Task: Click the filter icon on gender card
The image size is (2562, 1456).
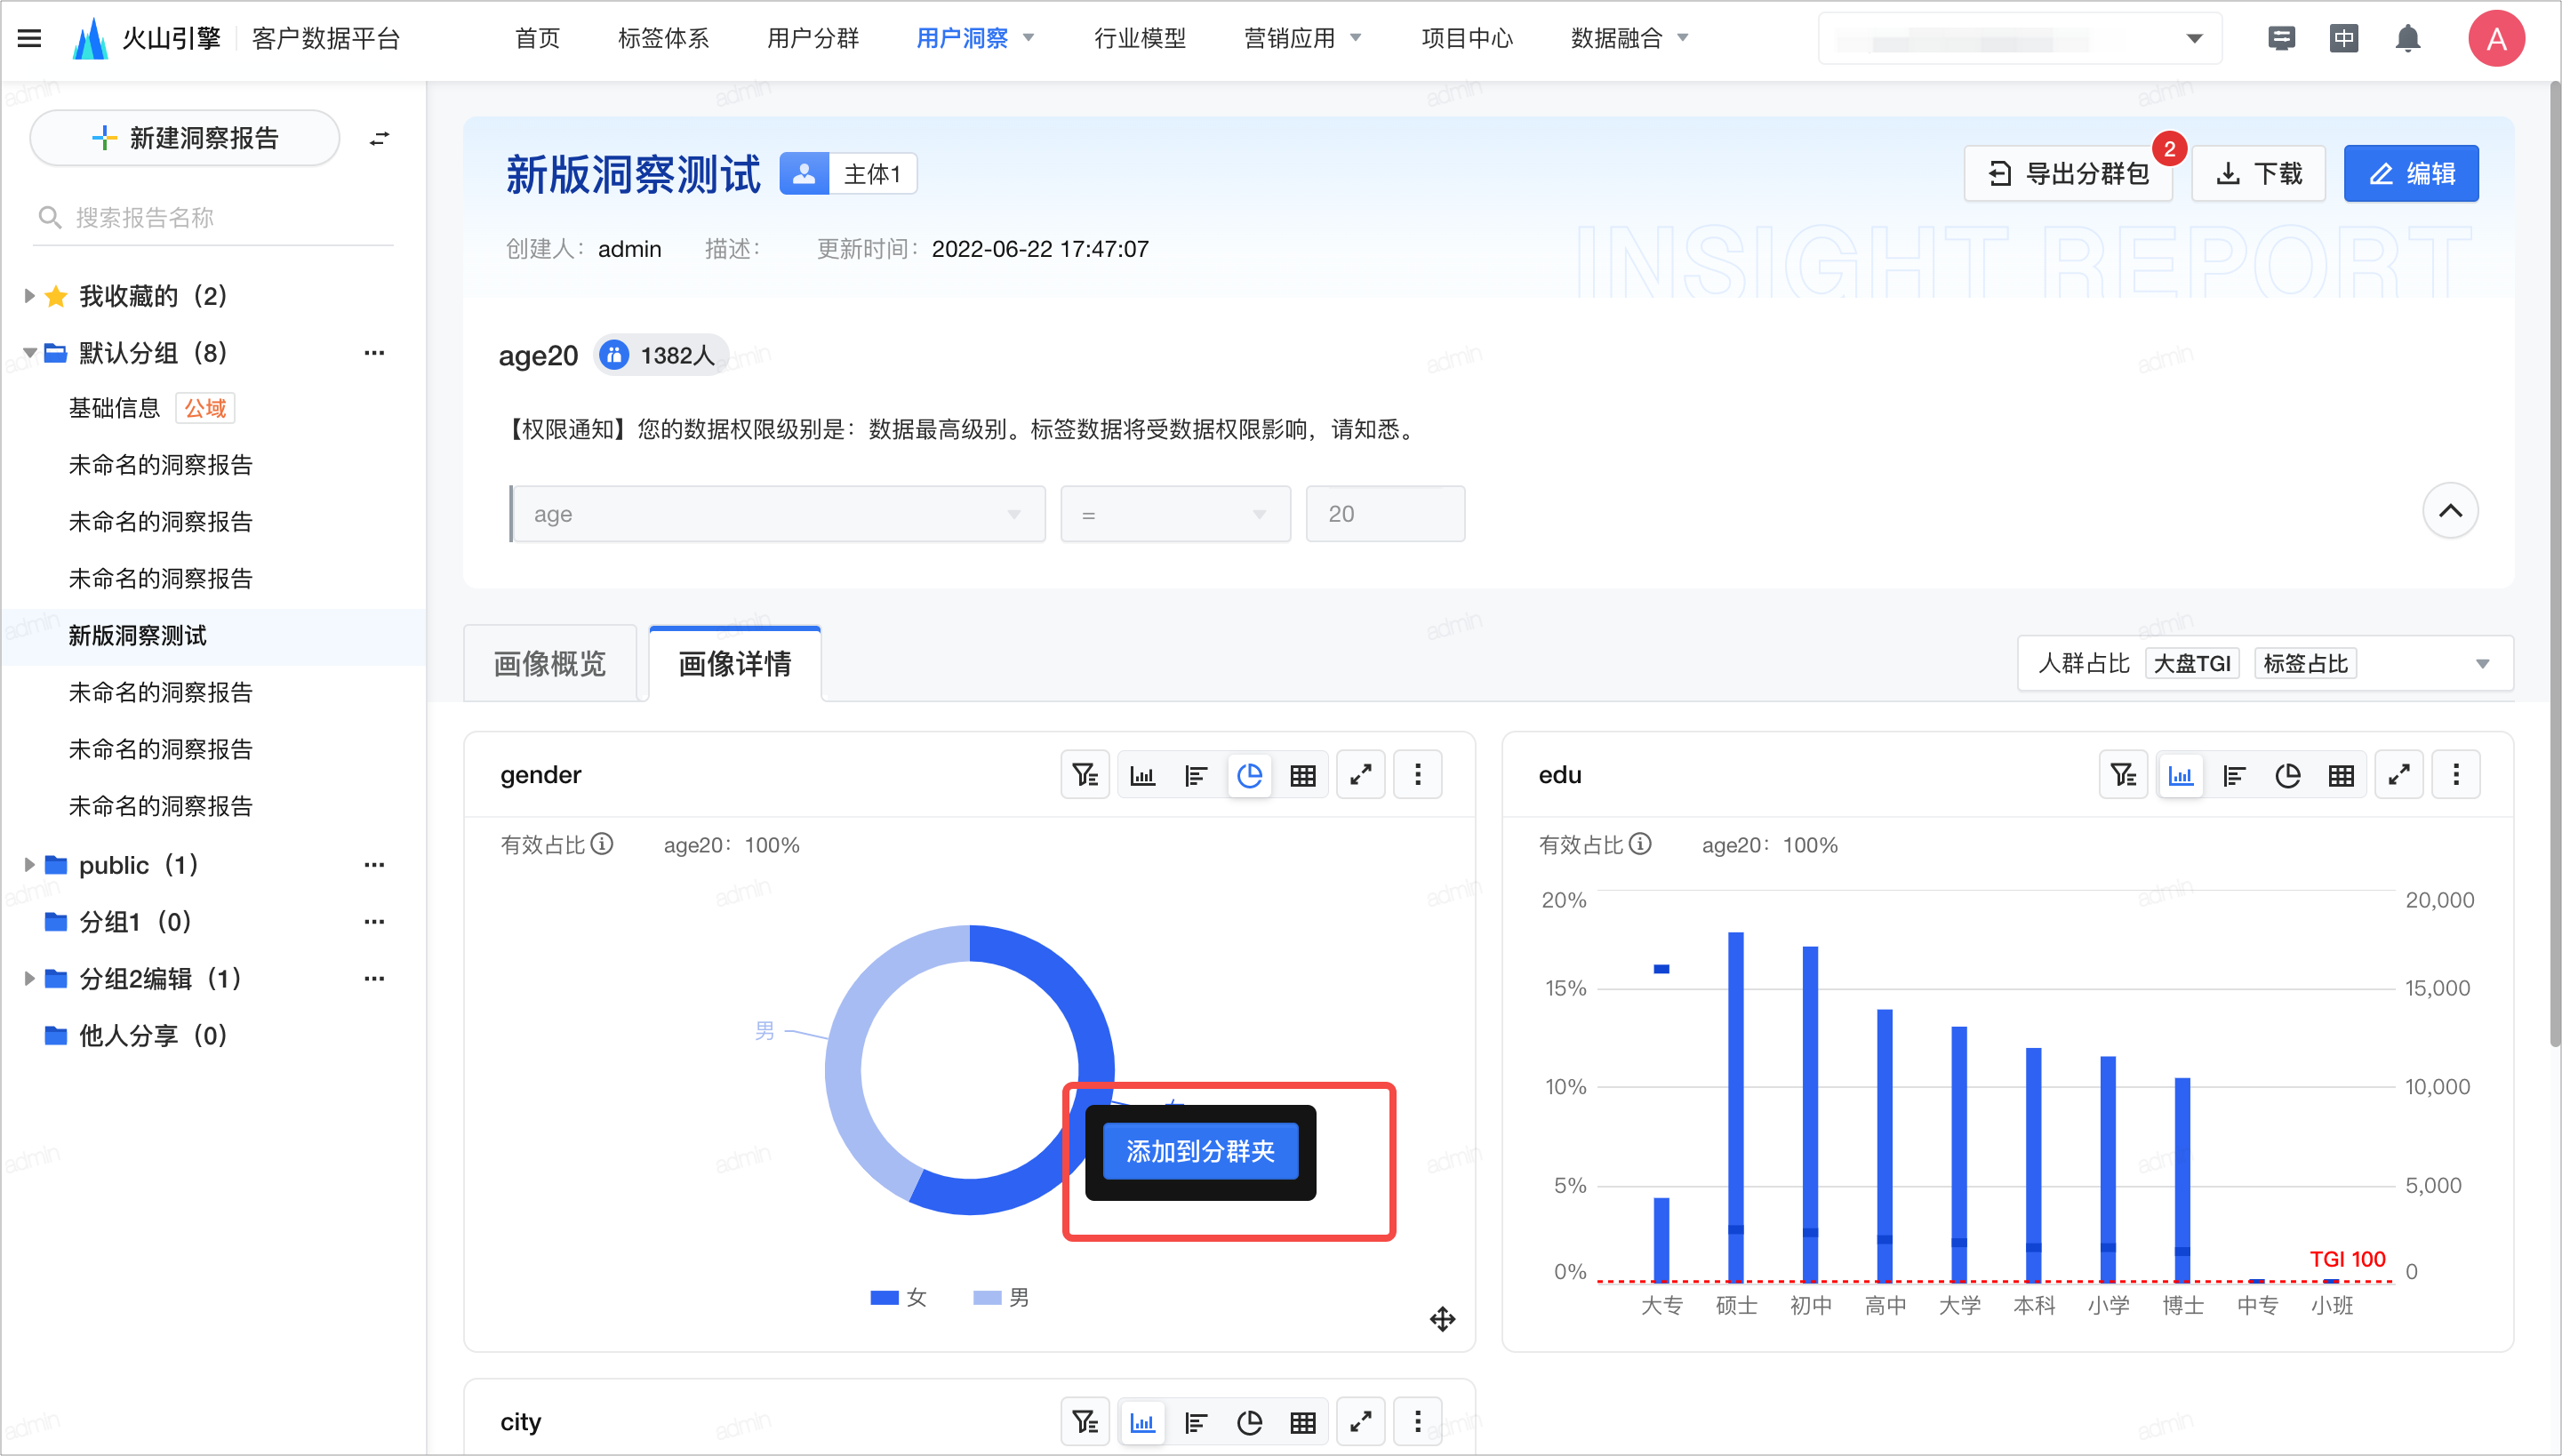Action: [1085, 774]
